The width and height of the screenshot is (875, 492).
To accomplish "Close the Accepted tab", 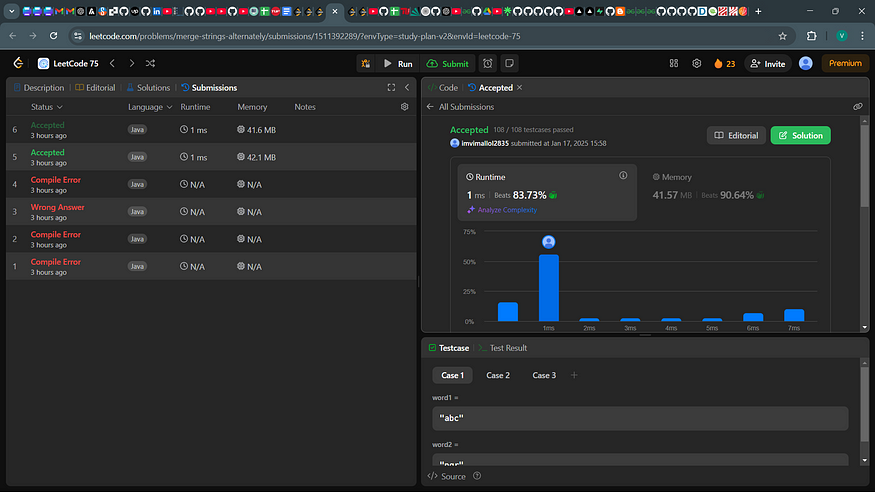I will coord(520,88).
